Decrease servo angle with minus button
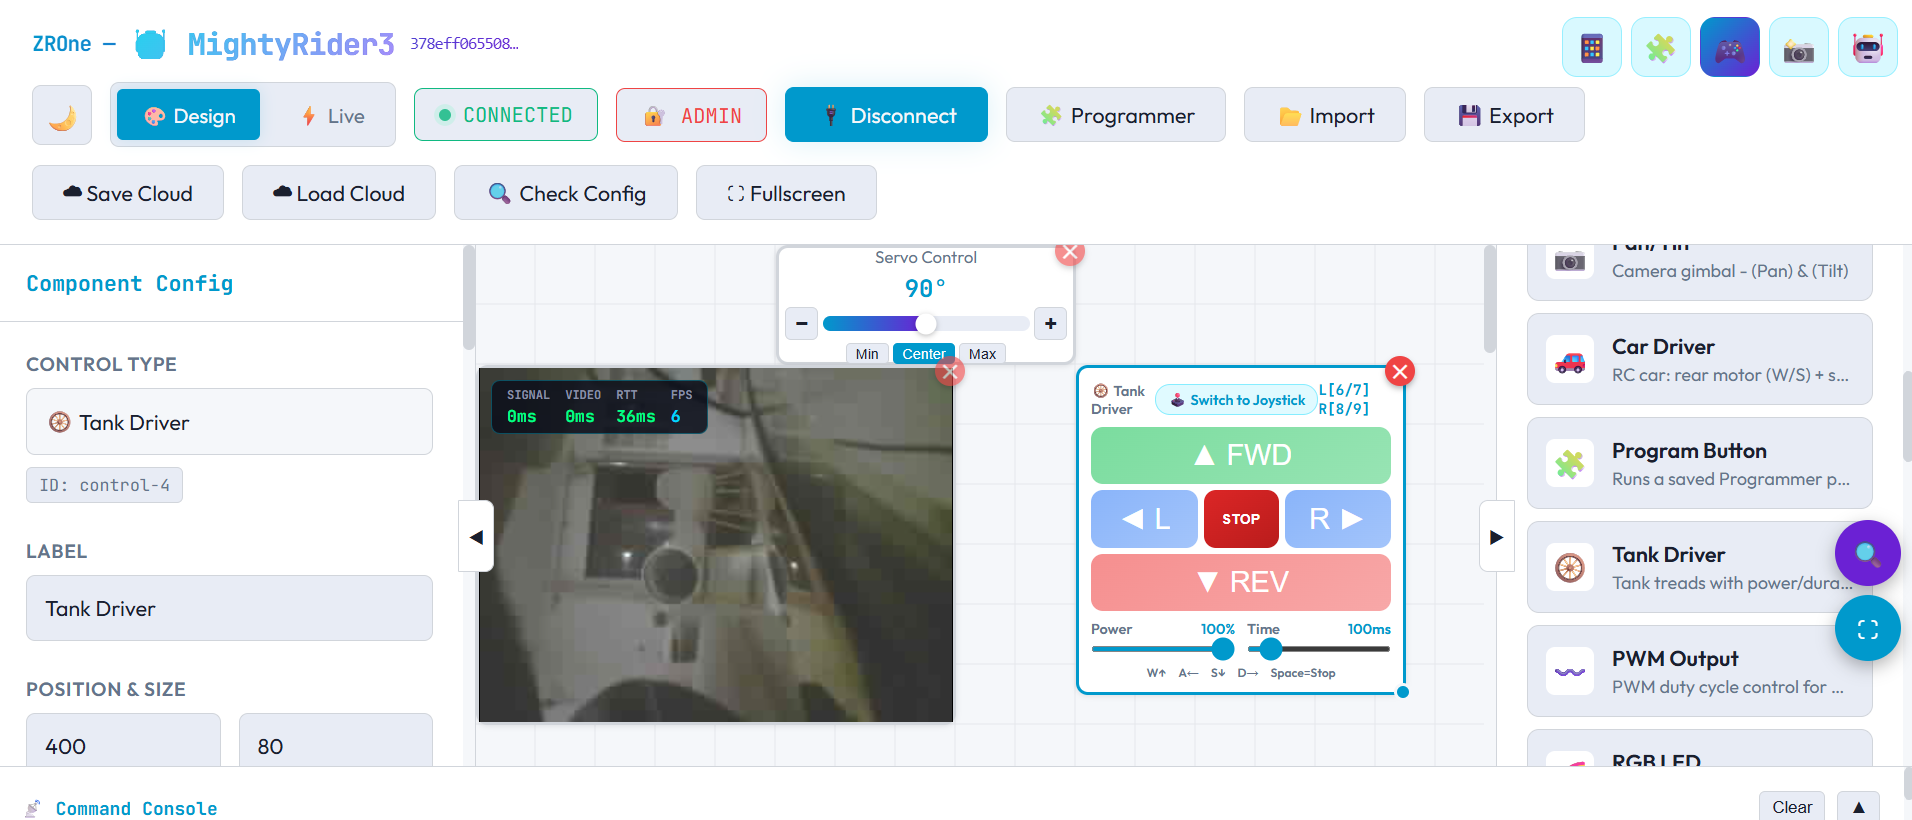Screen dimensions: 1912x820 tap(801, 323)
